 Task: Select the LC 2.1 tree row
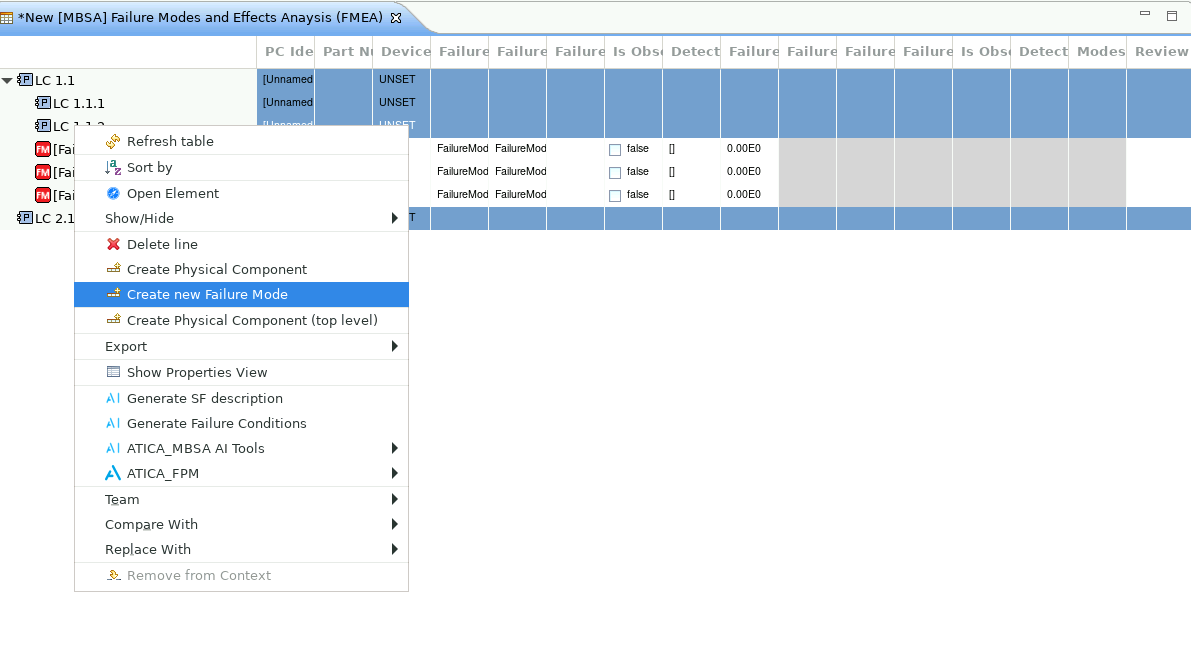[x=46, y=218]
